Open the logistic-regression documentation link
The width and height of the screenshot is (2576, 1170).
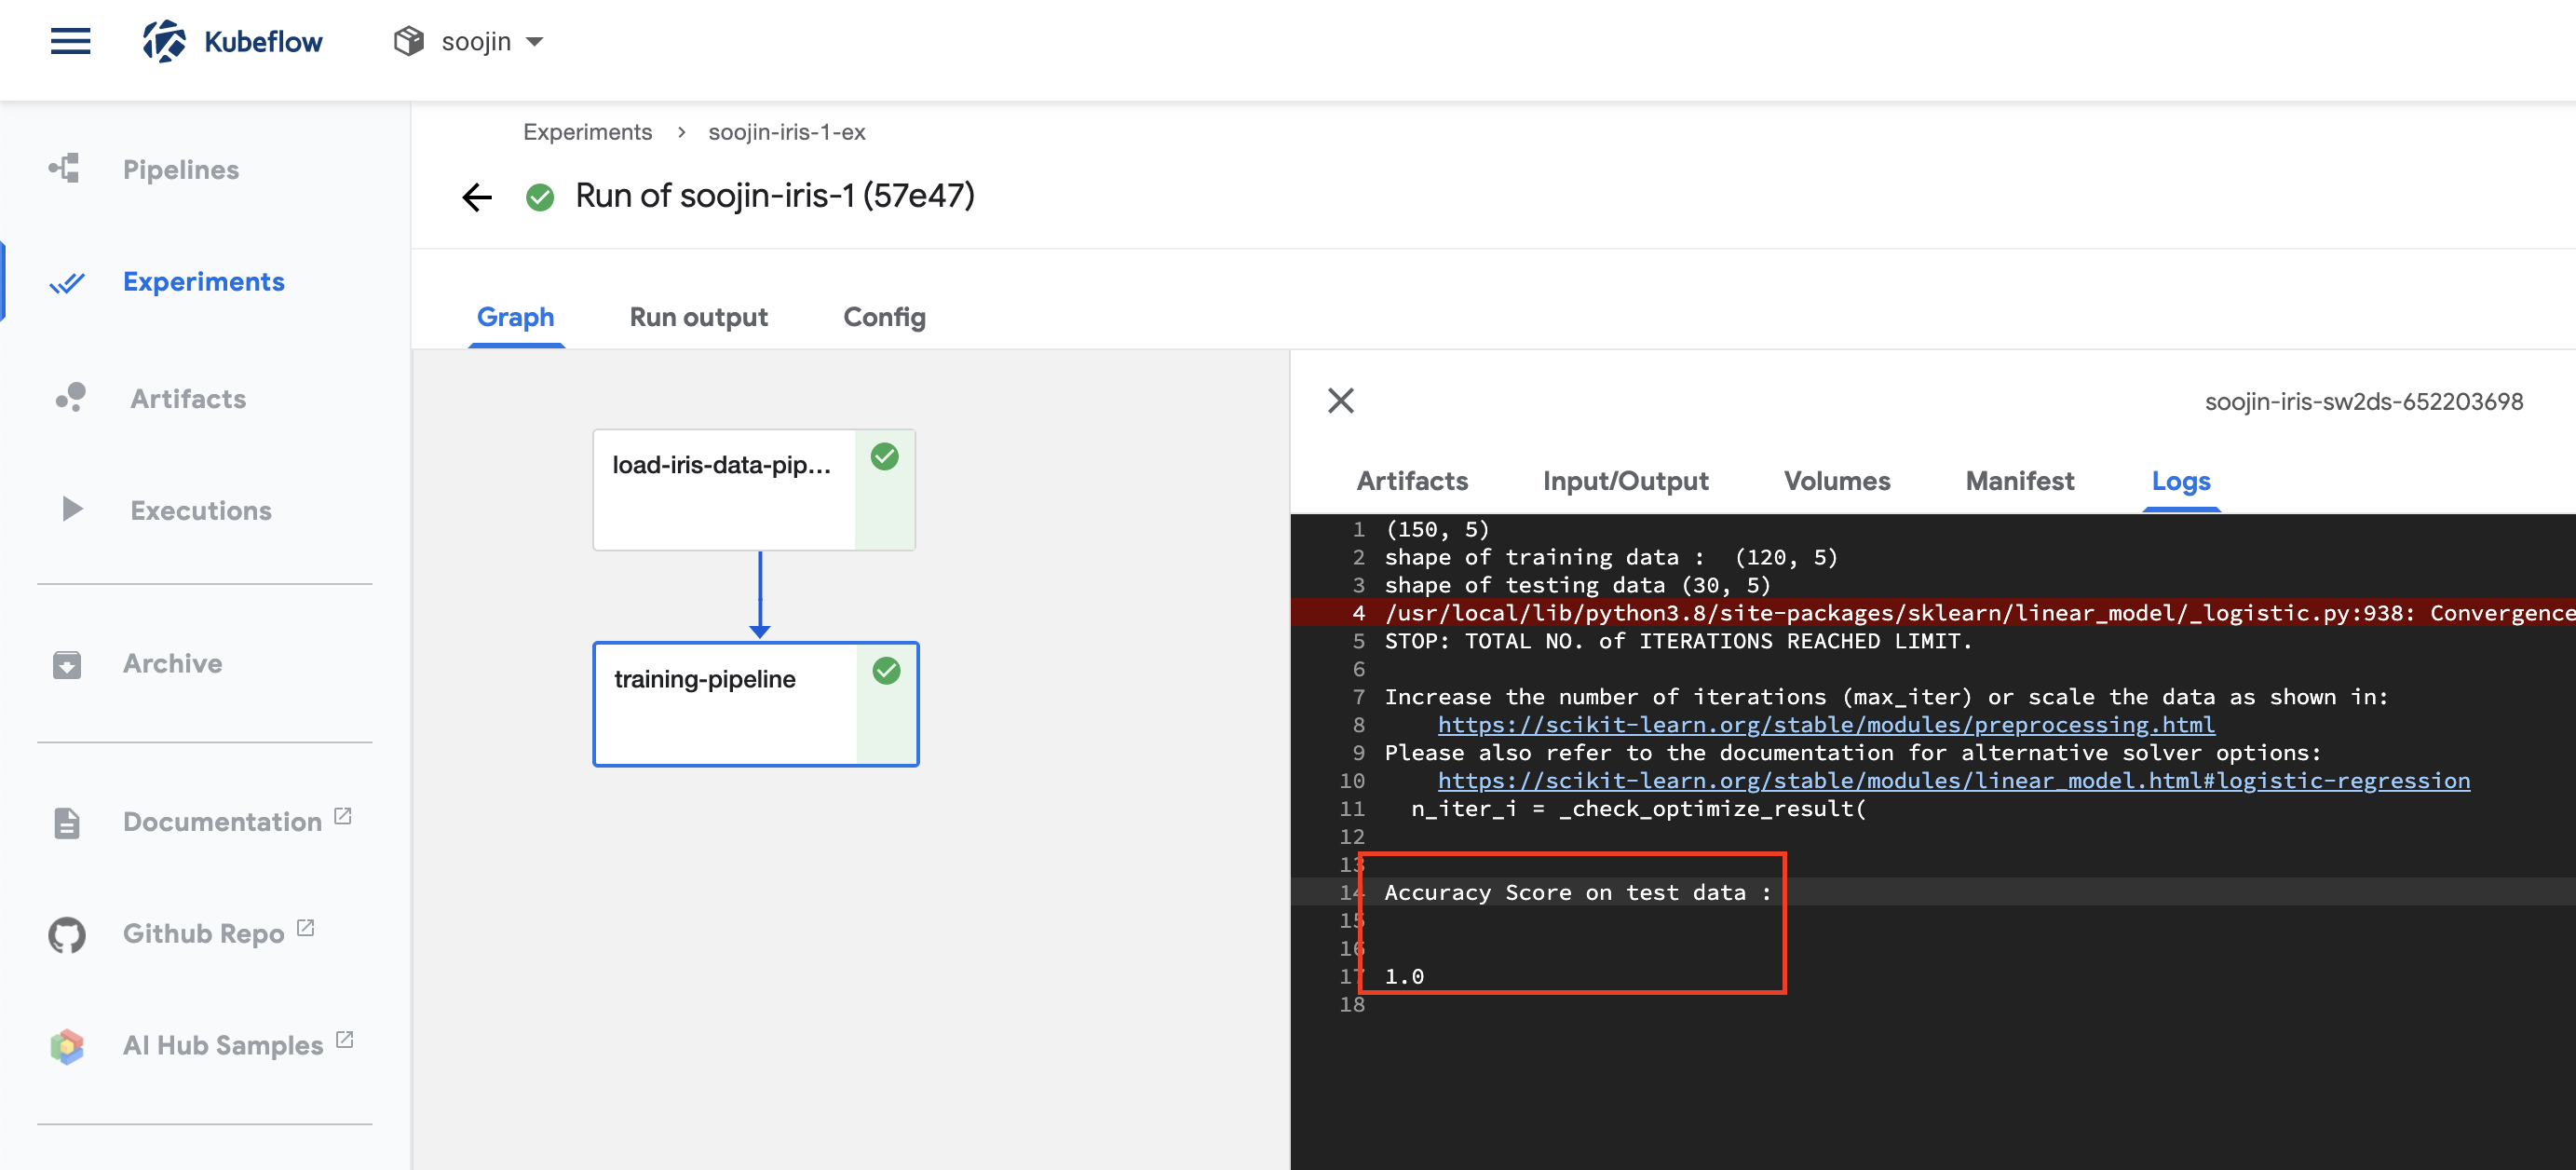tap(1953, 780)
